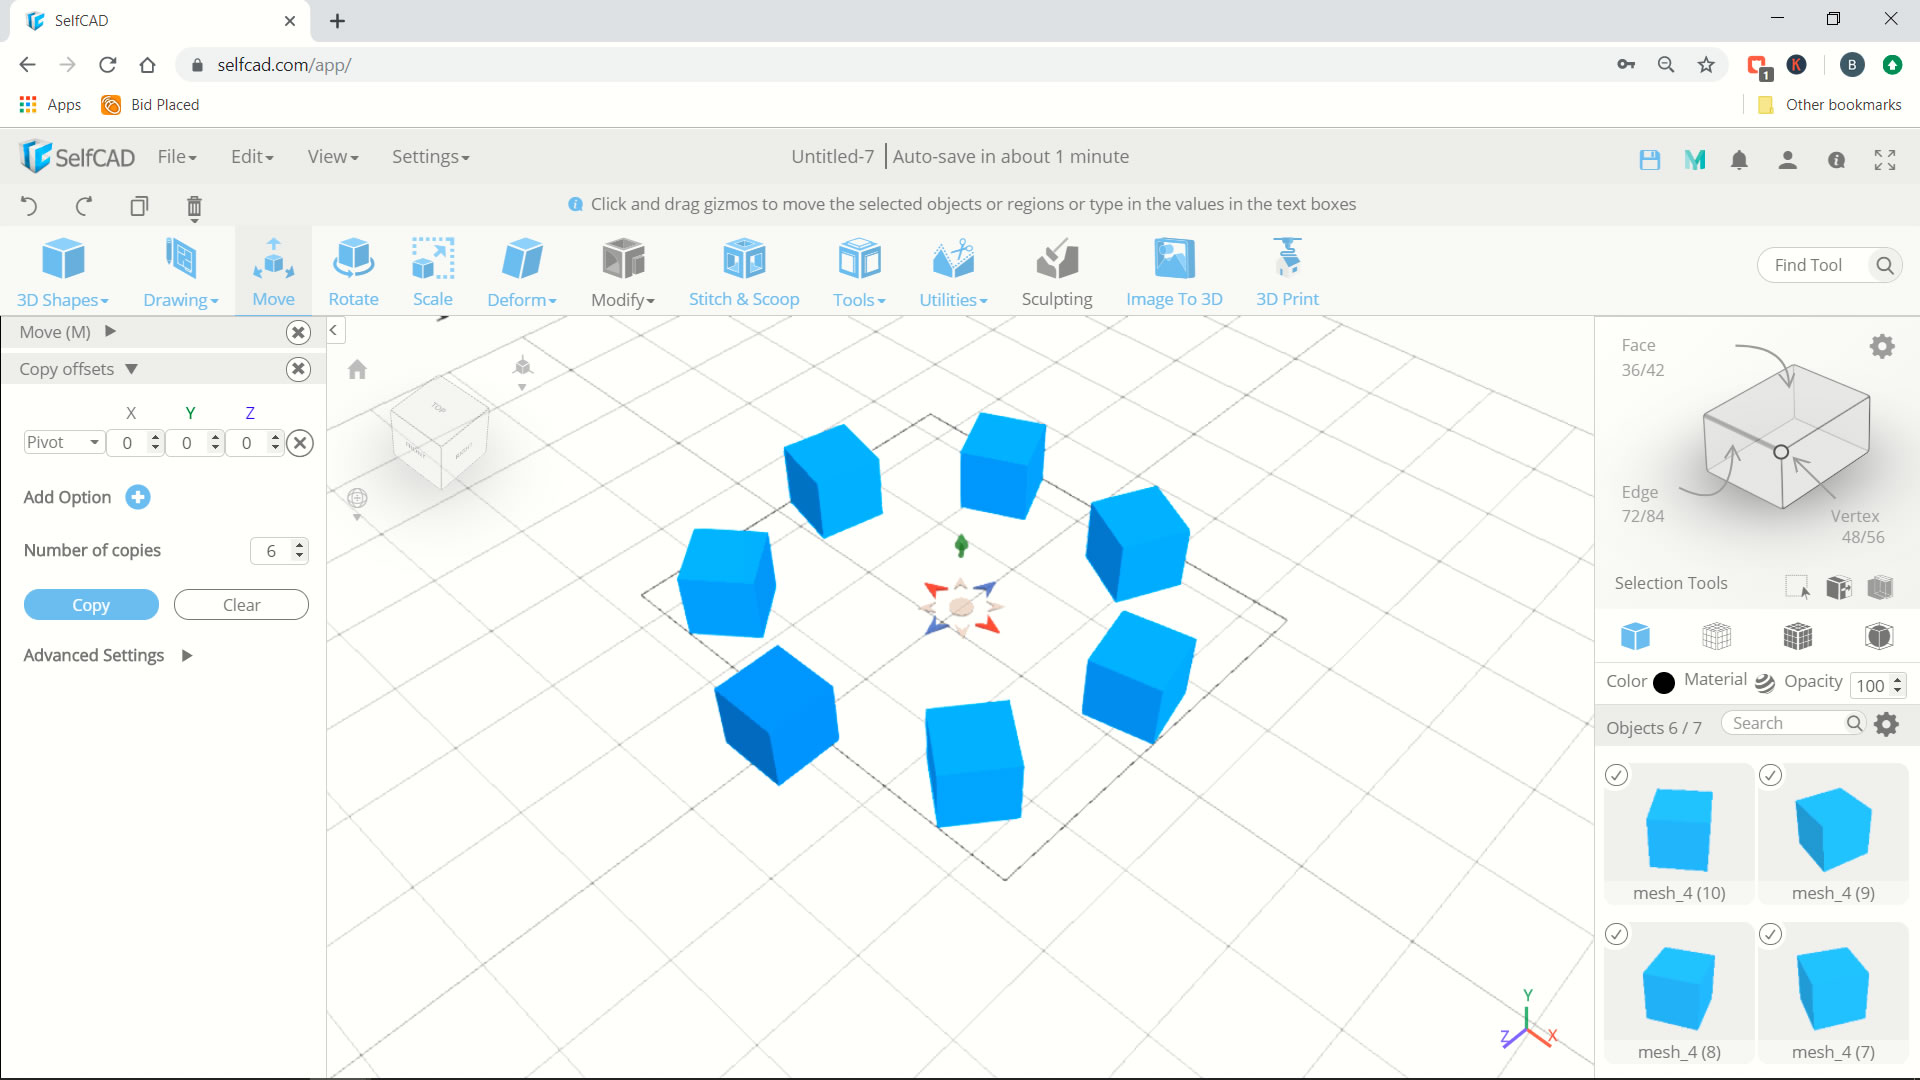Toggle fullscreen mode icon
This screenshot has width=1920, height=1080.
coord(1885,160)
